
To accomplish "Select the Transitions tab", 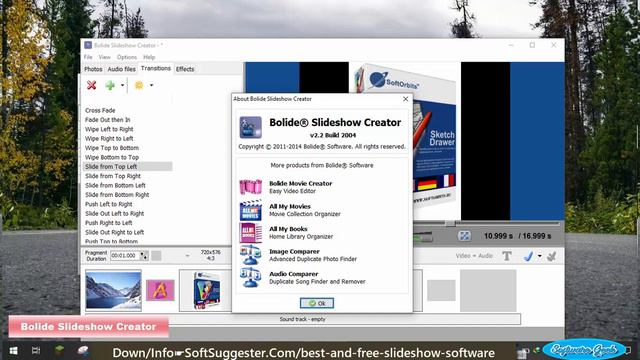I will tap(156, 69).
